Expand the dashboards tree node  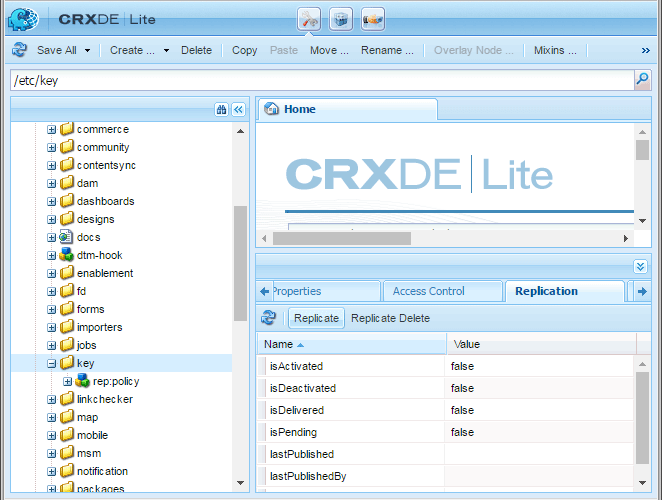(x=52, y=201)
